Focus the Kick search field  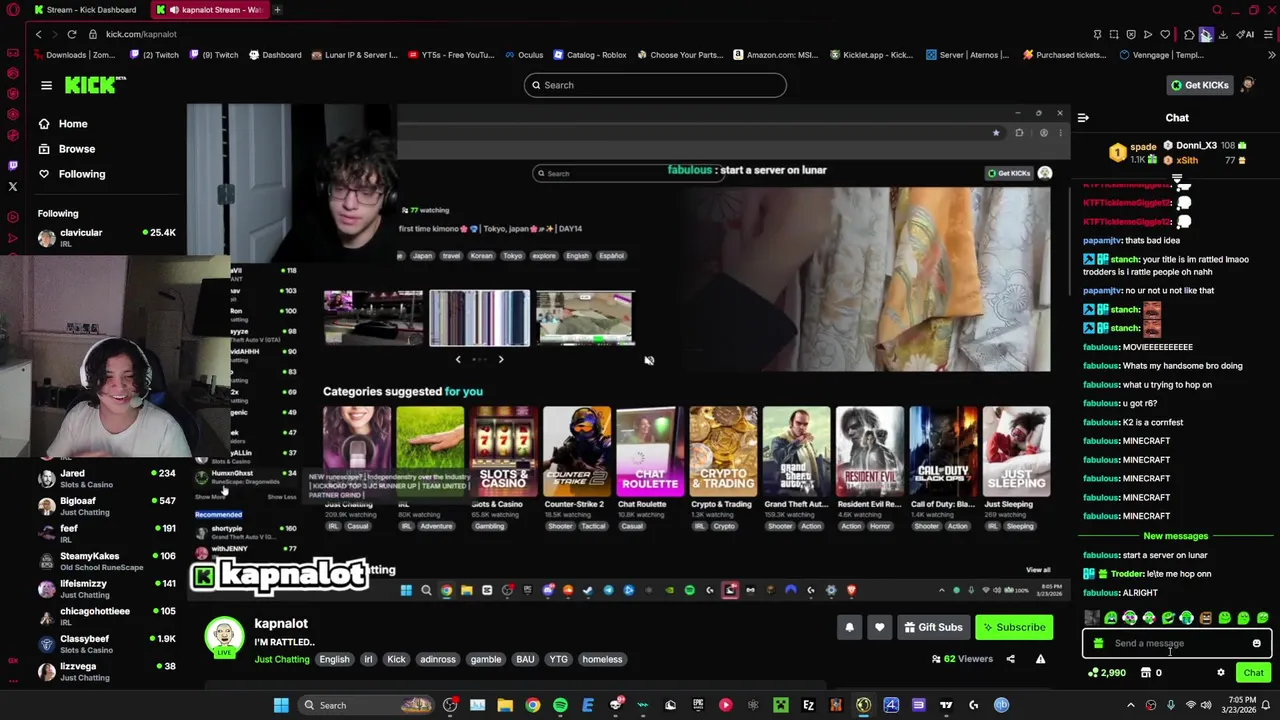tap(655, 85)
